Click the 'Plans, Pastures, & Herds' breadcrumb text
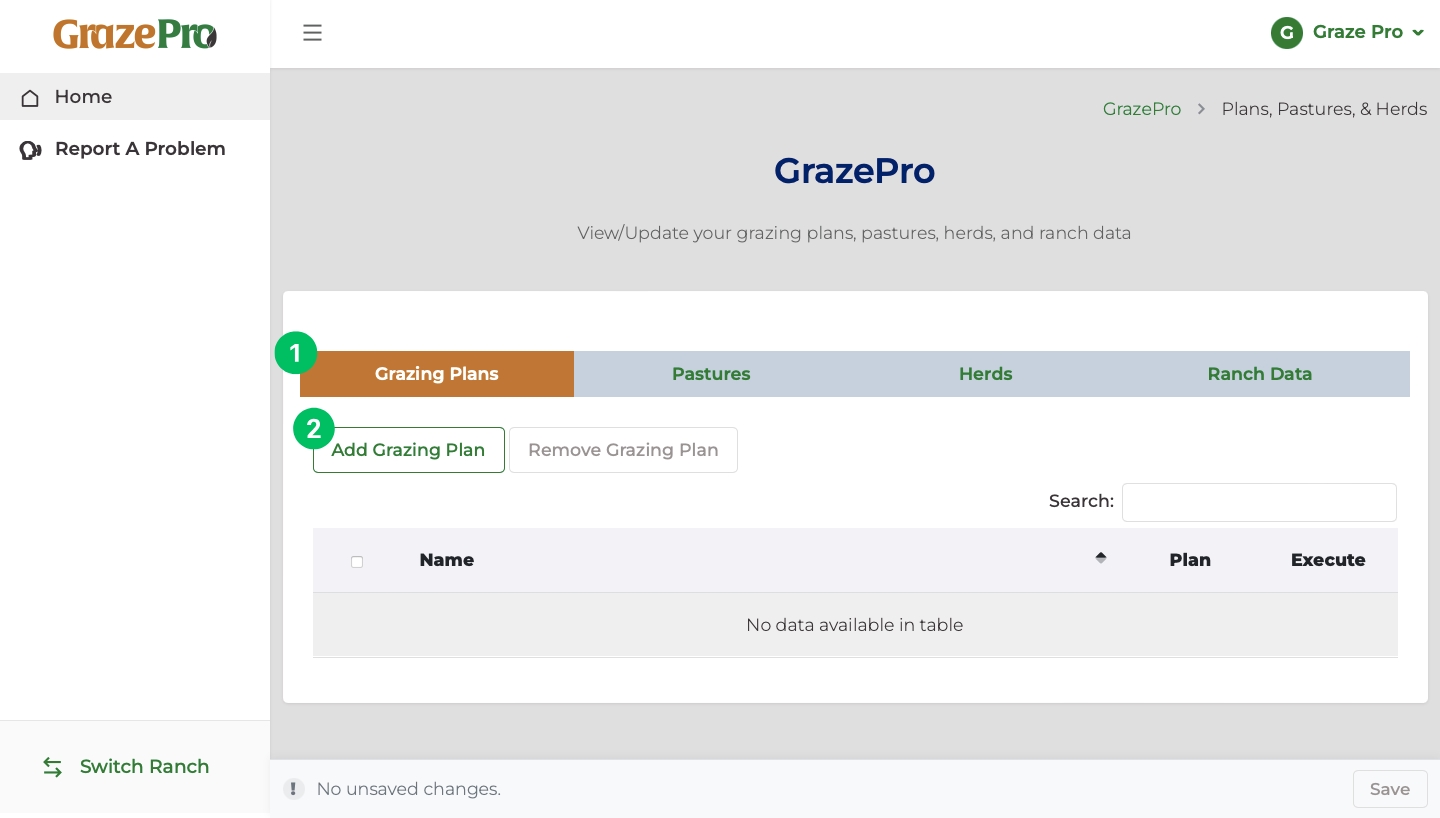Screen dimensions: 1440x818 (1324, 109)
